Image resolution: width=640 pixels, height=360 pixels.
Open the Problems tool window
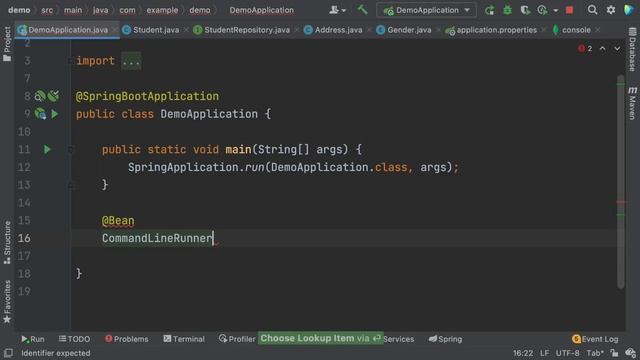click(127, 339)
